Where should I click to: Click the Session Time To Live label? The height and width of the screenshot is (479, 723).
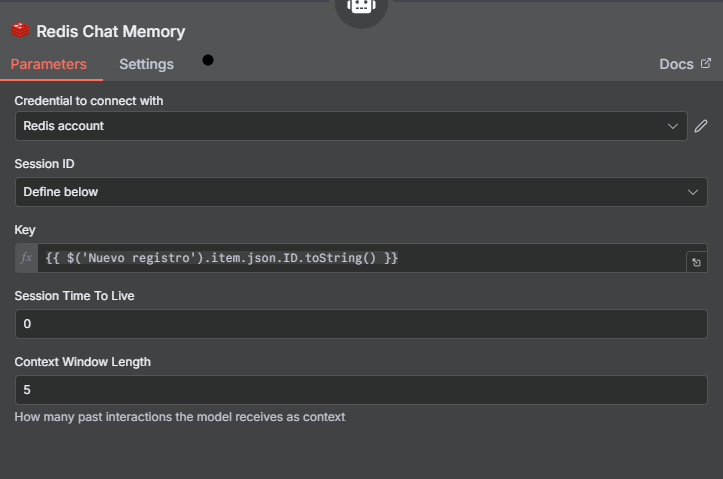click(x=74, y=296)
